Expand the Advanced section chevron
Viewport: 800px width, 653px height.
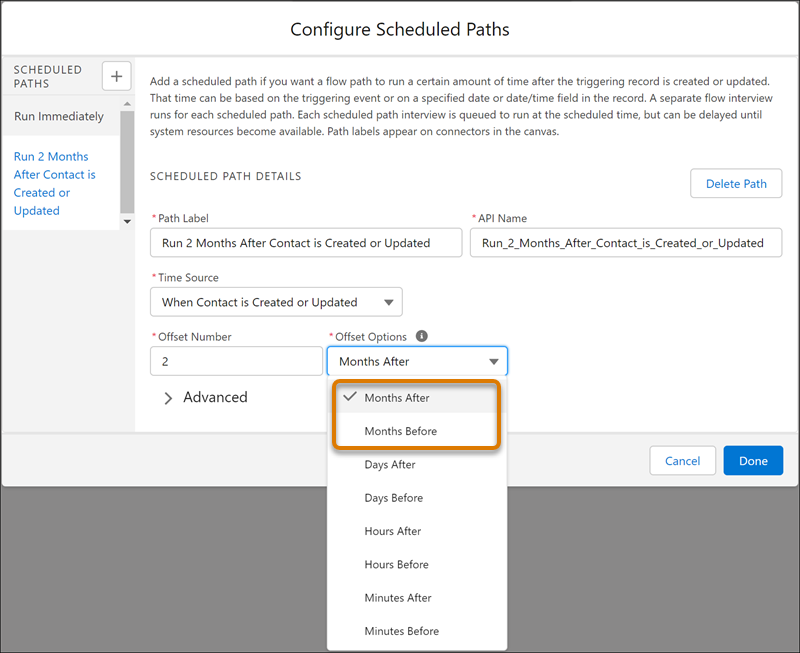pos(168,398)
